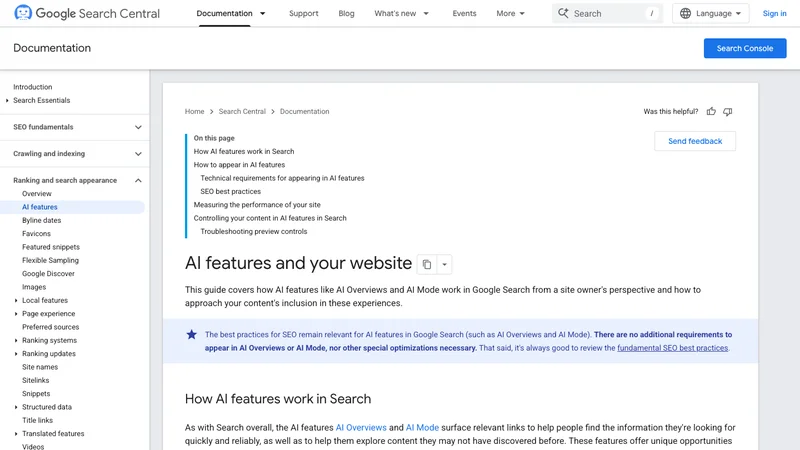800x450 pixels.
Task: Expand the Search Essentials tree item
Action: pyautogui.click(x=7, y=101)
